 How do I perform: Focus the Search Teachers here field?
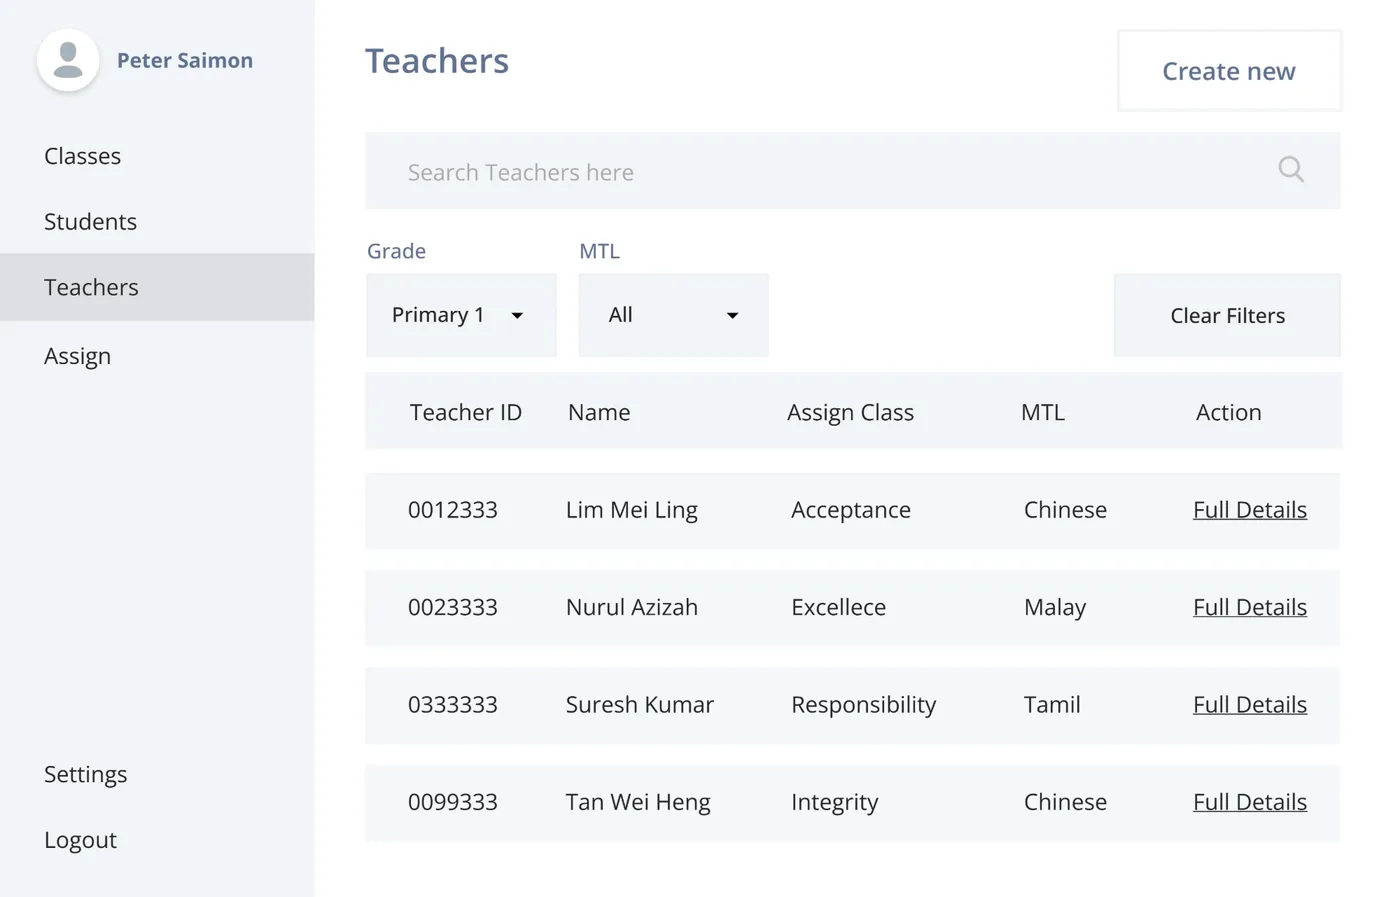[x=852, y=171]
